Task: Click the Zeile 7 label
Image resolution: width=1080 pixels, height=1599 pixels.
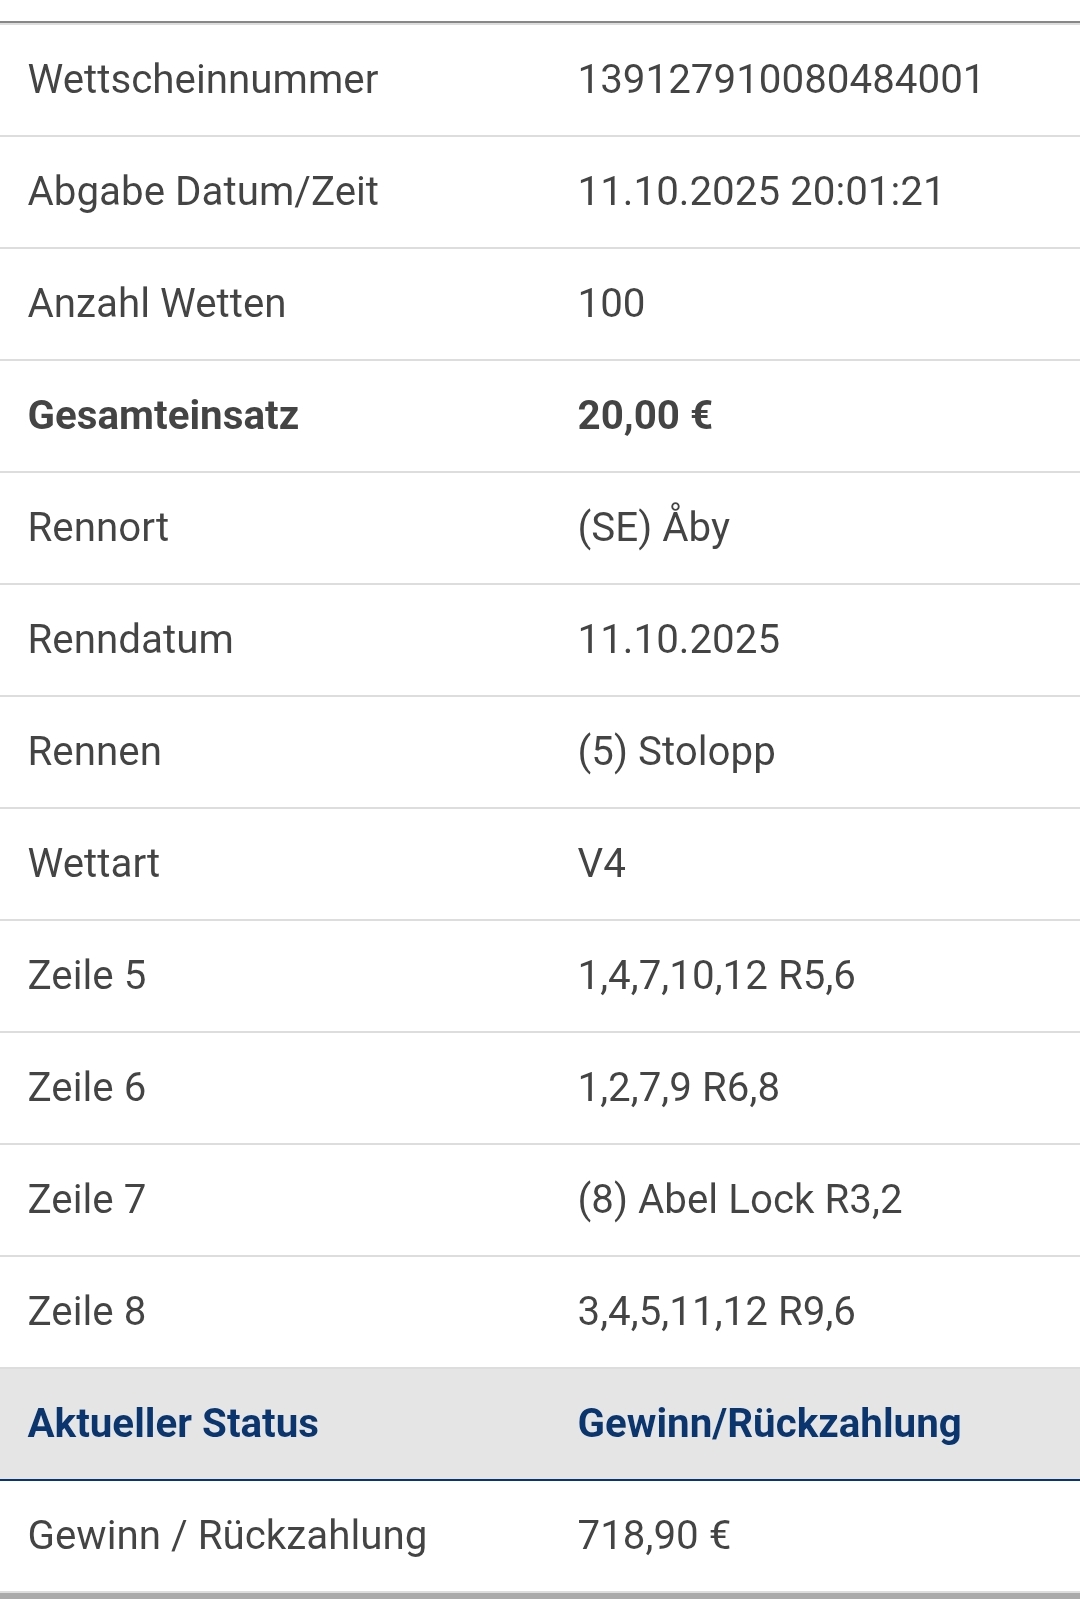Action: (x=87, y=1199)
